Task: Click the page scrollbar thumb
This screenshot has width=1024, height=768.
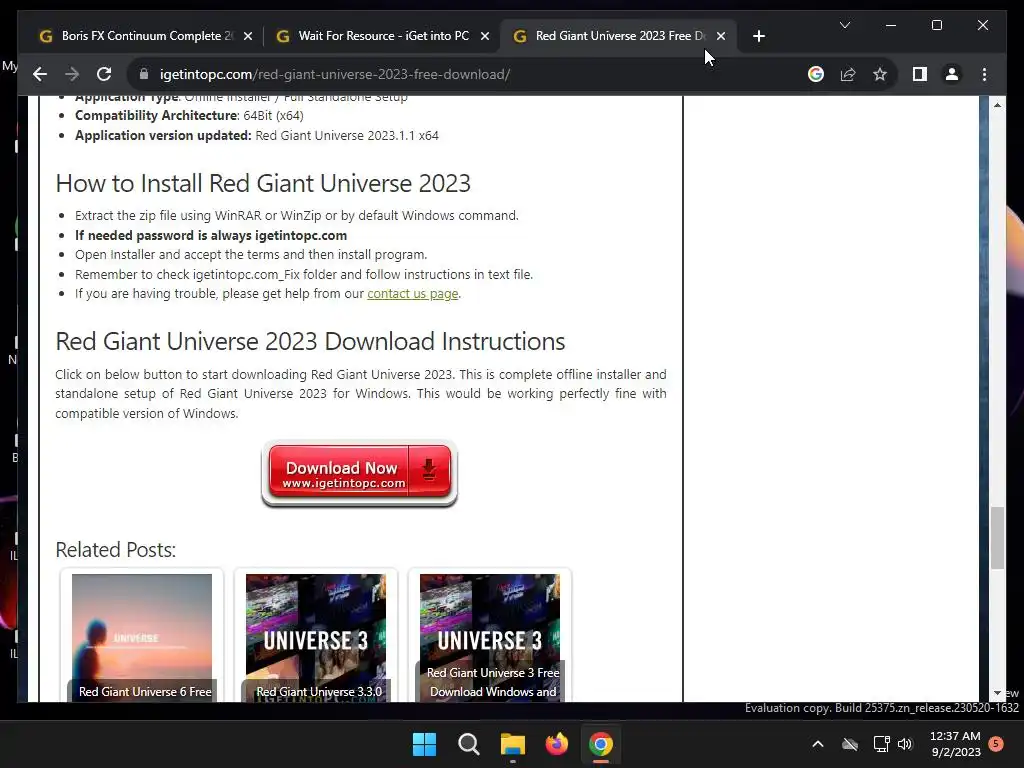Action: tap(997, 538)
